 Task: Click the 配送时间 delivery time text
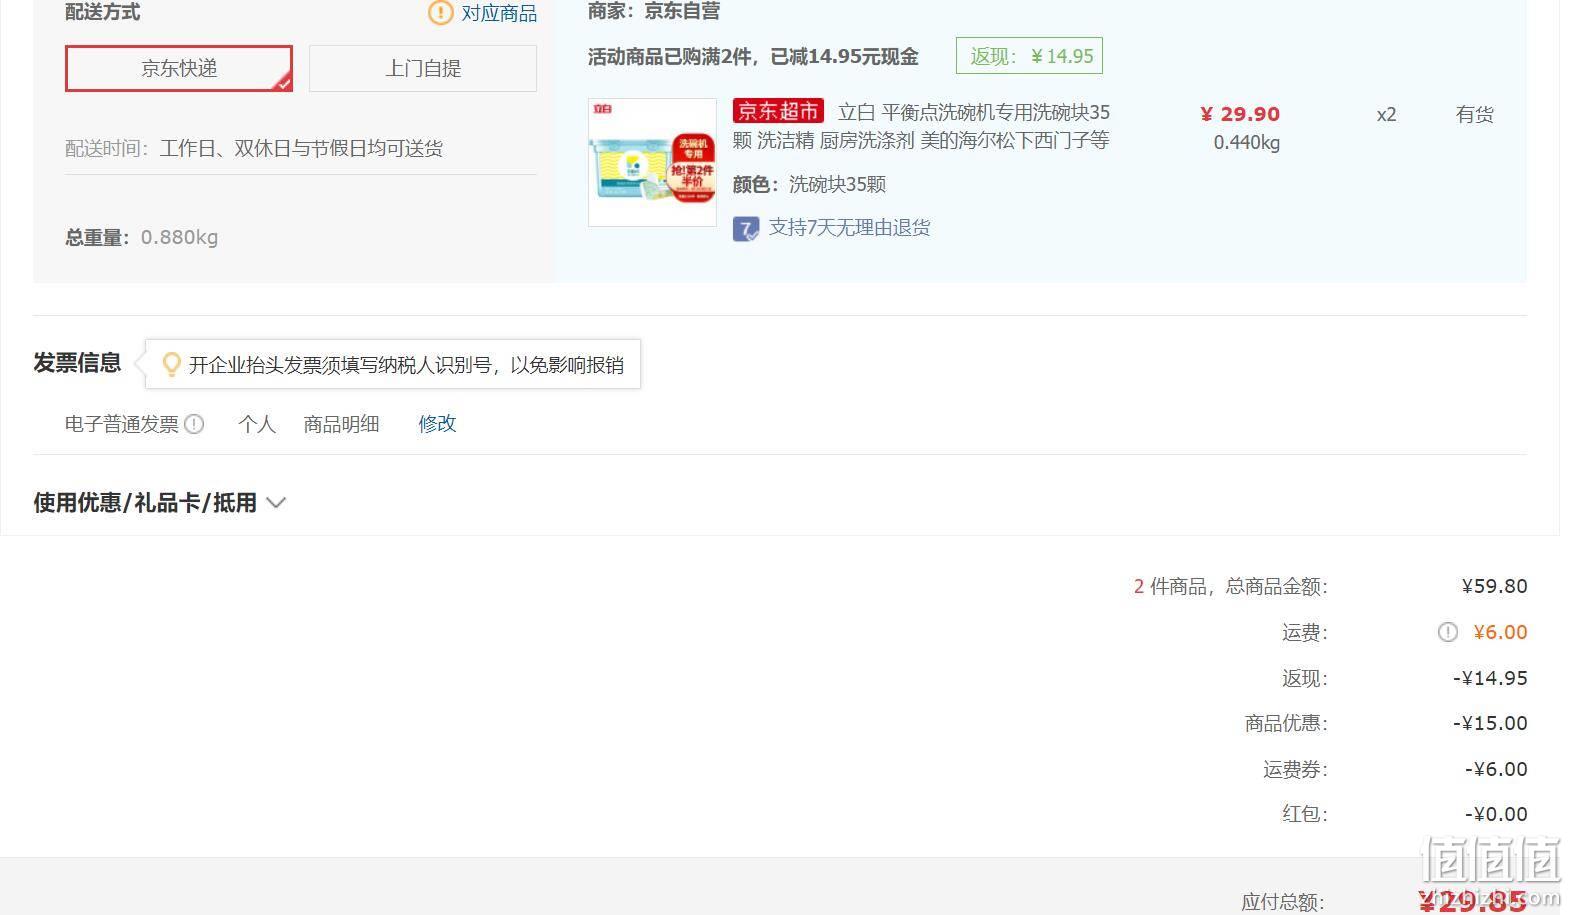254,149
